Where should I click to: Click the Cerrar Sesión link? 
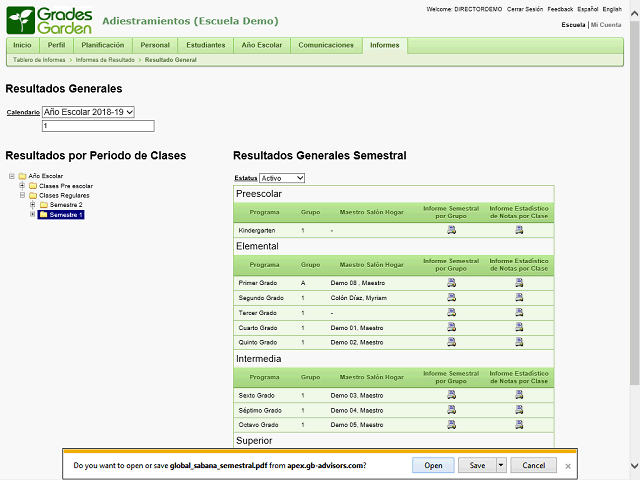point(525,9)
